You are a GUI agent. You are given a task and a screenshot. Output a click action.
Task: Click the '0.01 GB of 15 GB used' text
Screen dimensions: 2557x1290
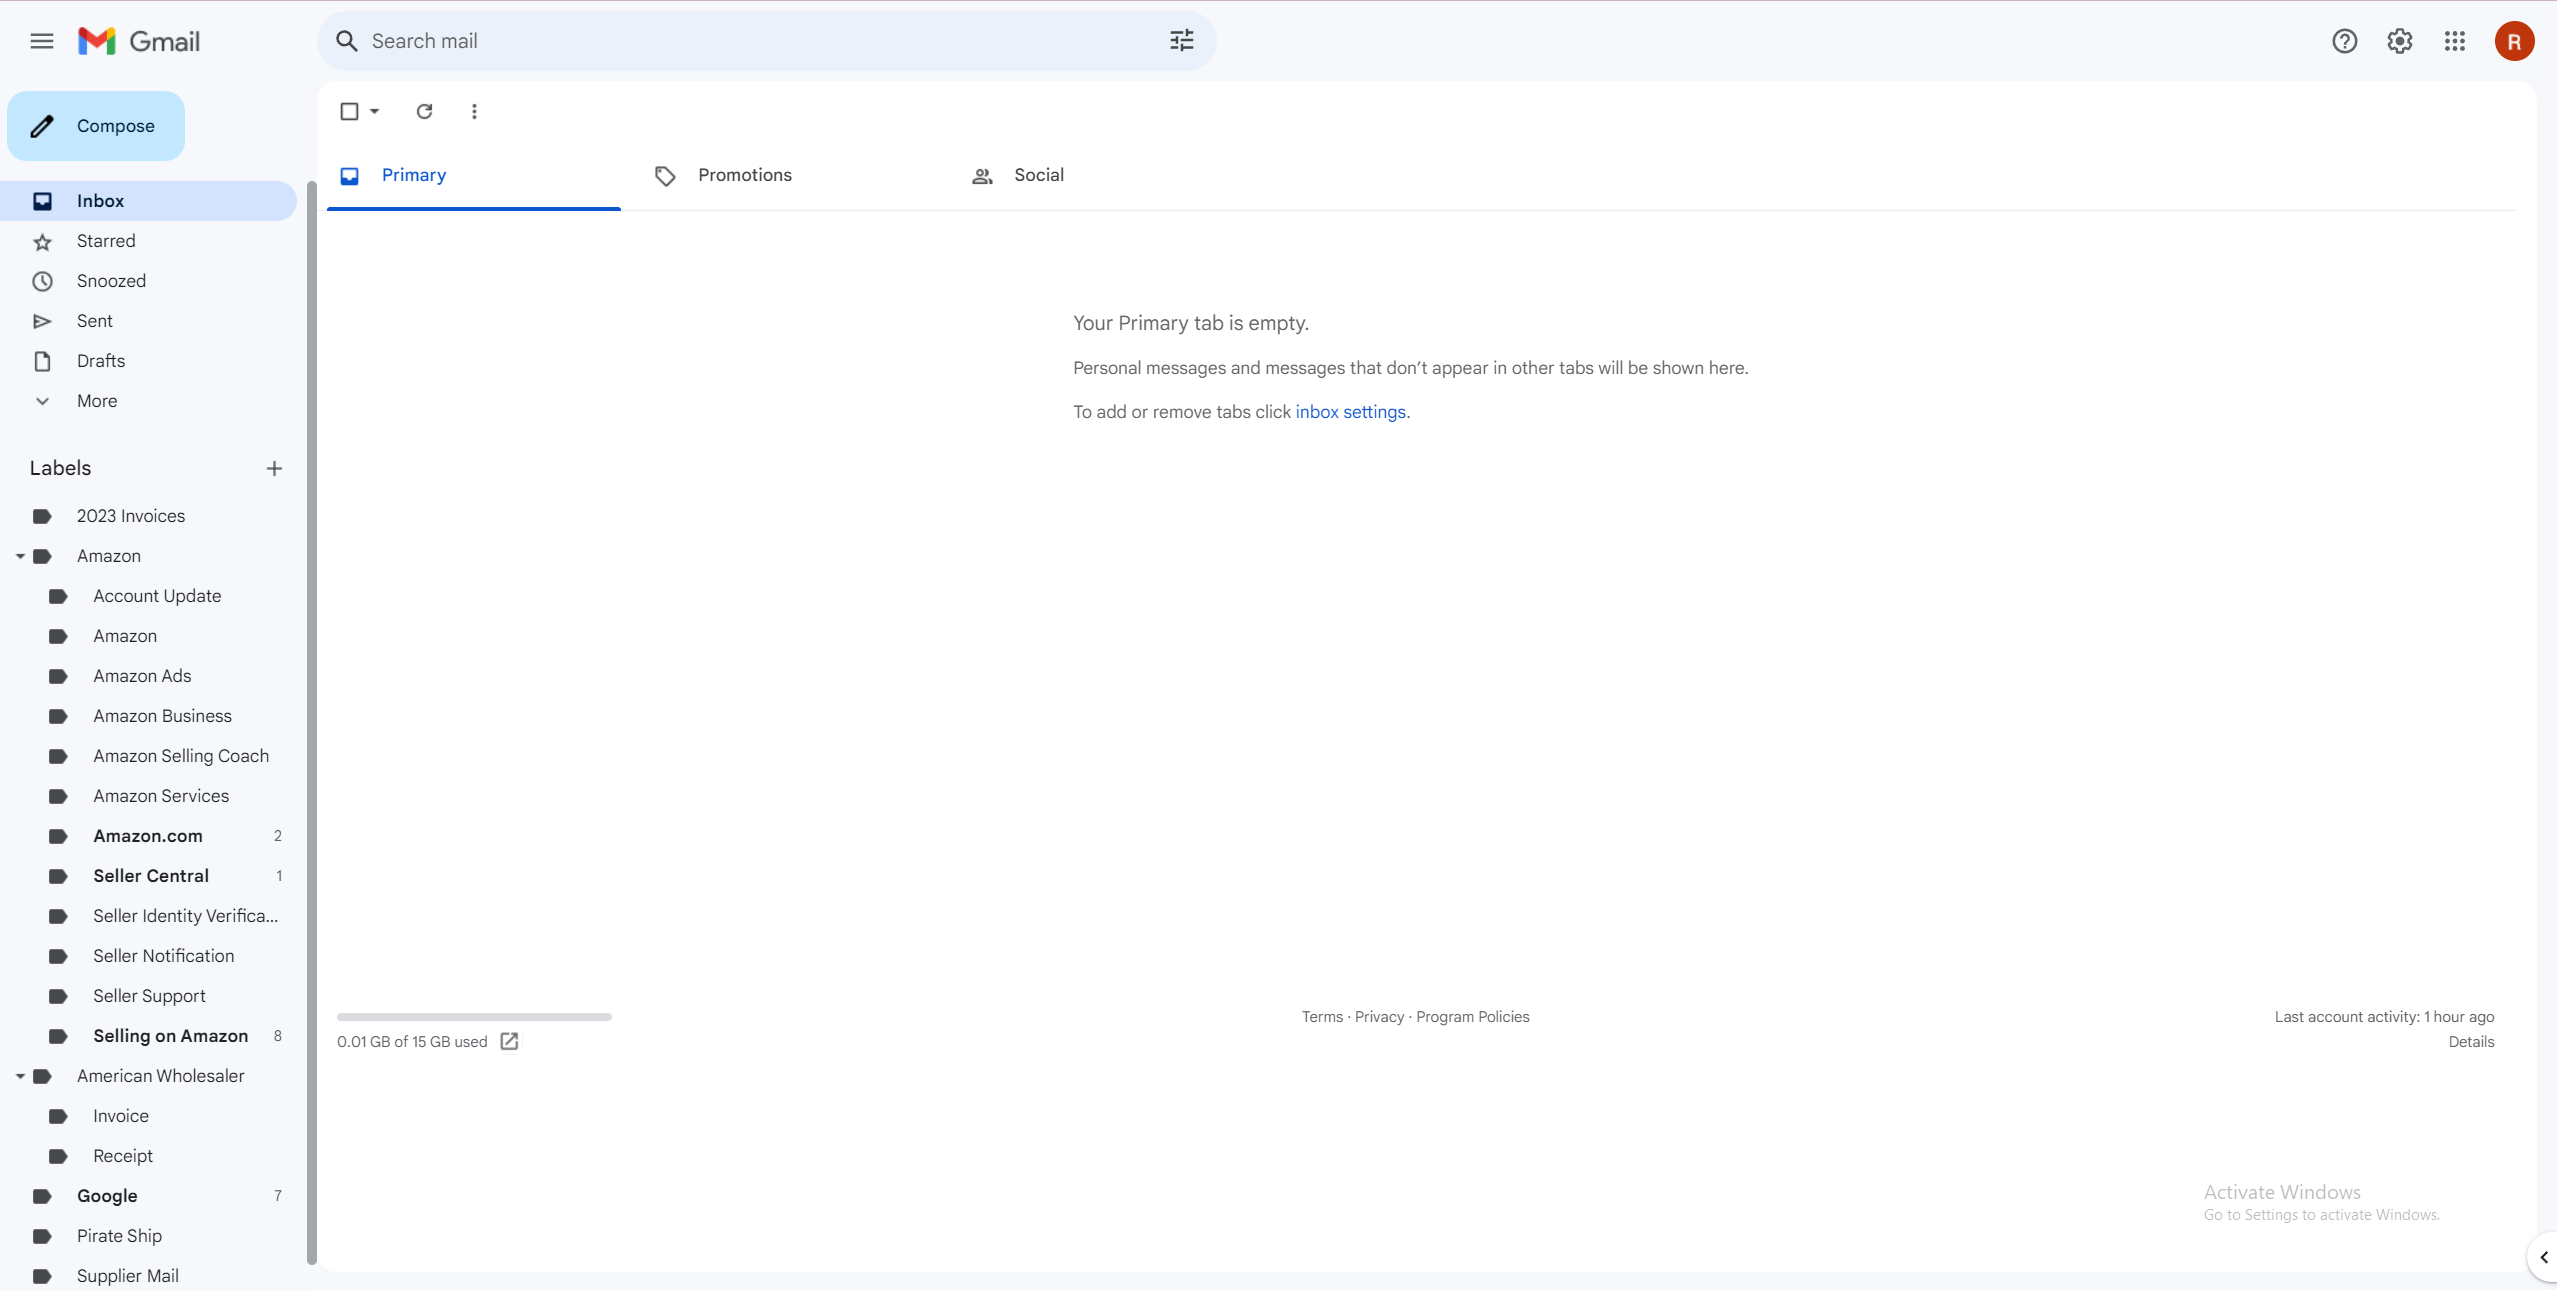pyautogui.click(x=412, y=1042)
